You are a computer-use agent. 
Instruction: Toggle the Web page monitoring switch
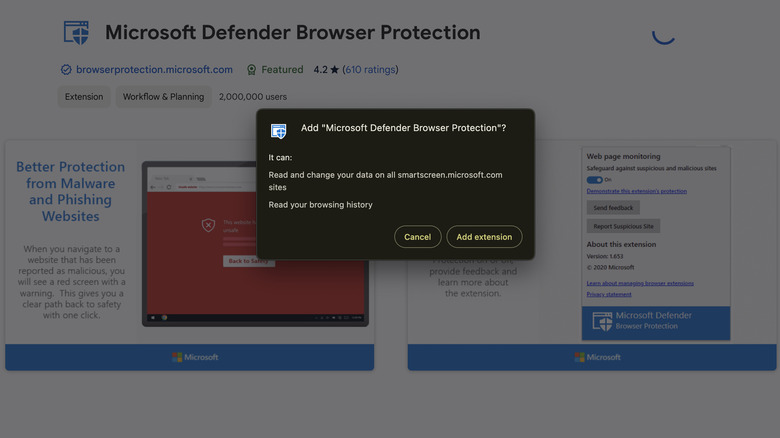594,180
